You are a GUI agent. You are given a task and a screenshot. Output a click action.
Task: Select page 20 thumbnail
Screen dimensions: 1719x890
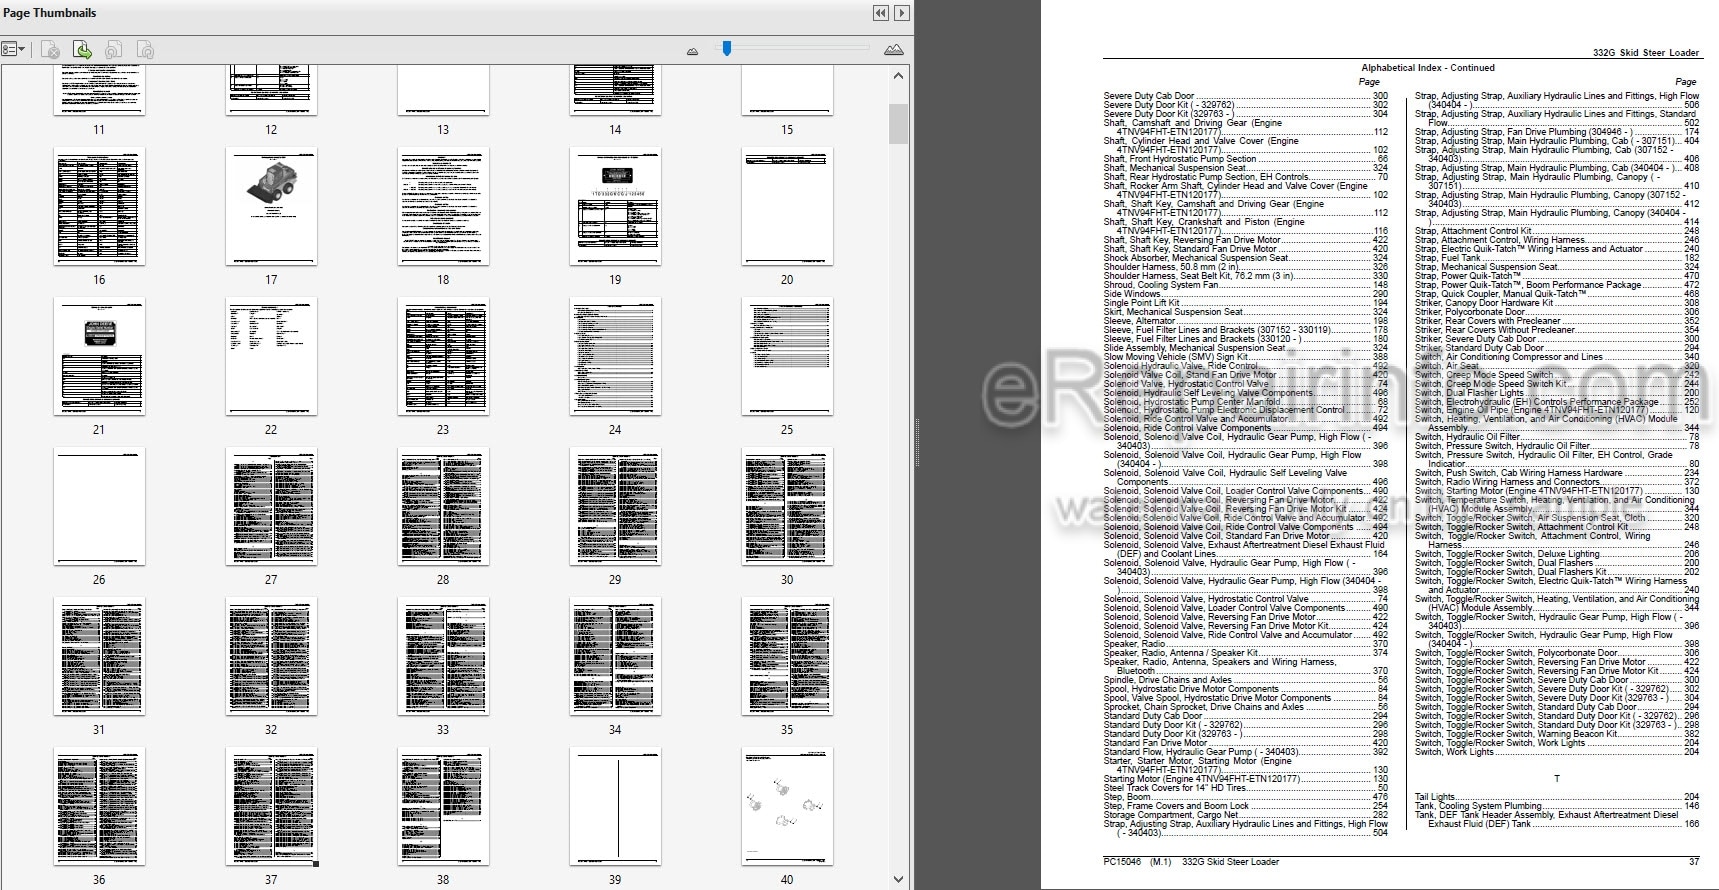(x=787, y=207)
